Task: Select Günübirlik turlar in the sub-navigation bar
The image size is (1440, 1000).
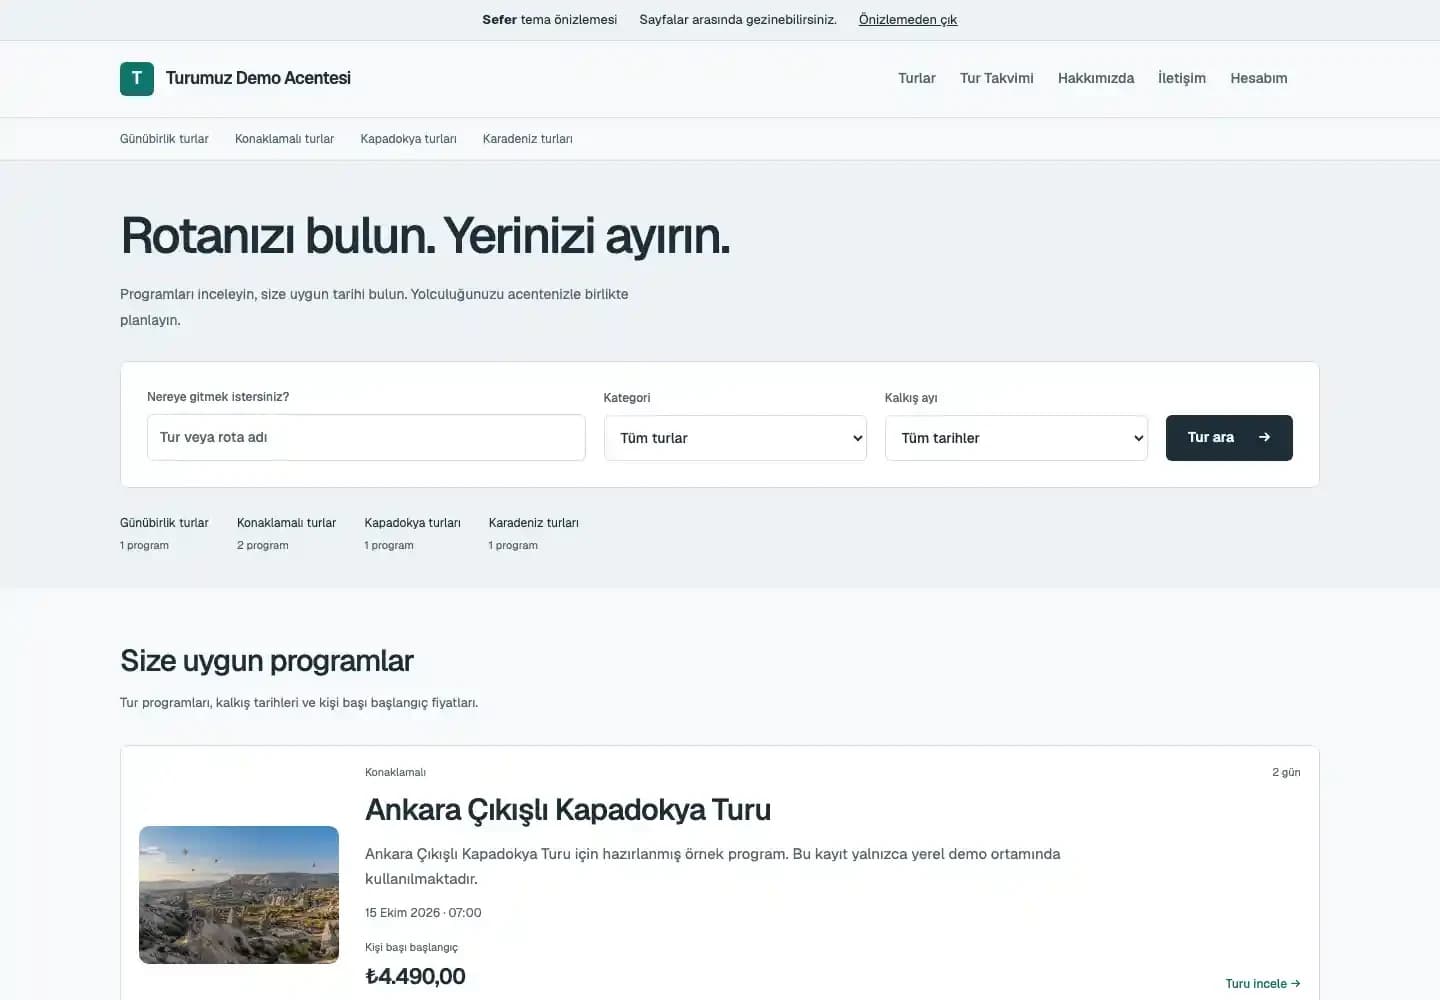Action: pyautogui.click(x=164, y=139)
